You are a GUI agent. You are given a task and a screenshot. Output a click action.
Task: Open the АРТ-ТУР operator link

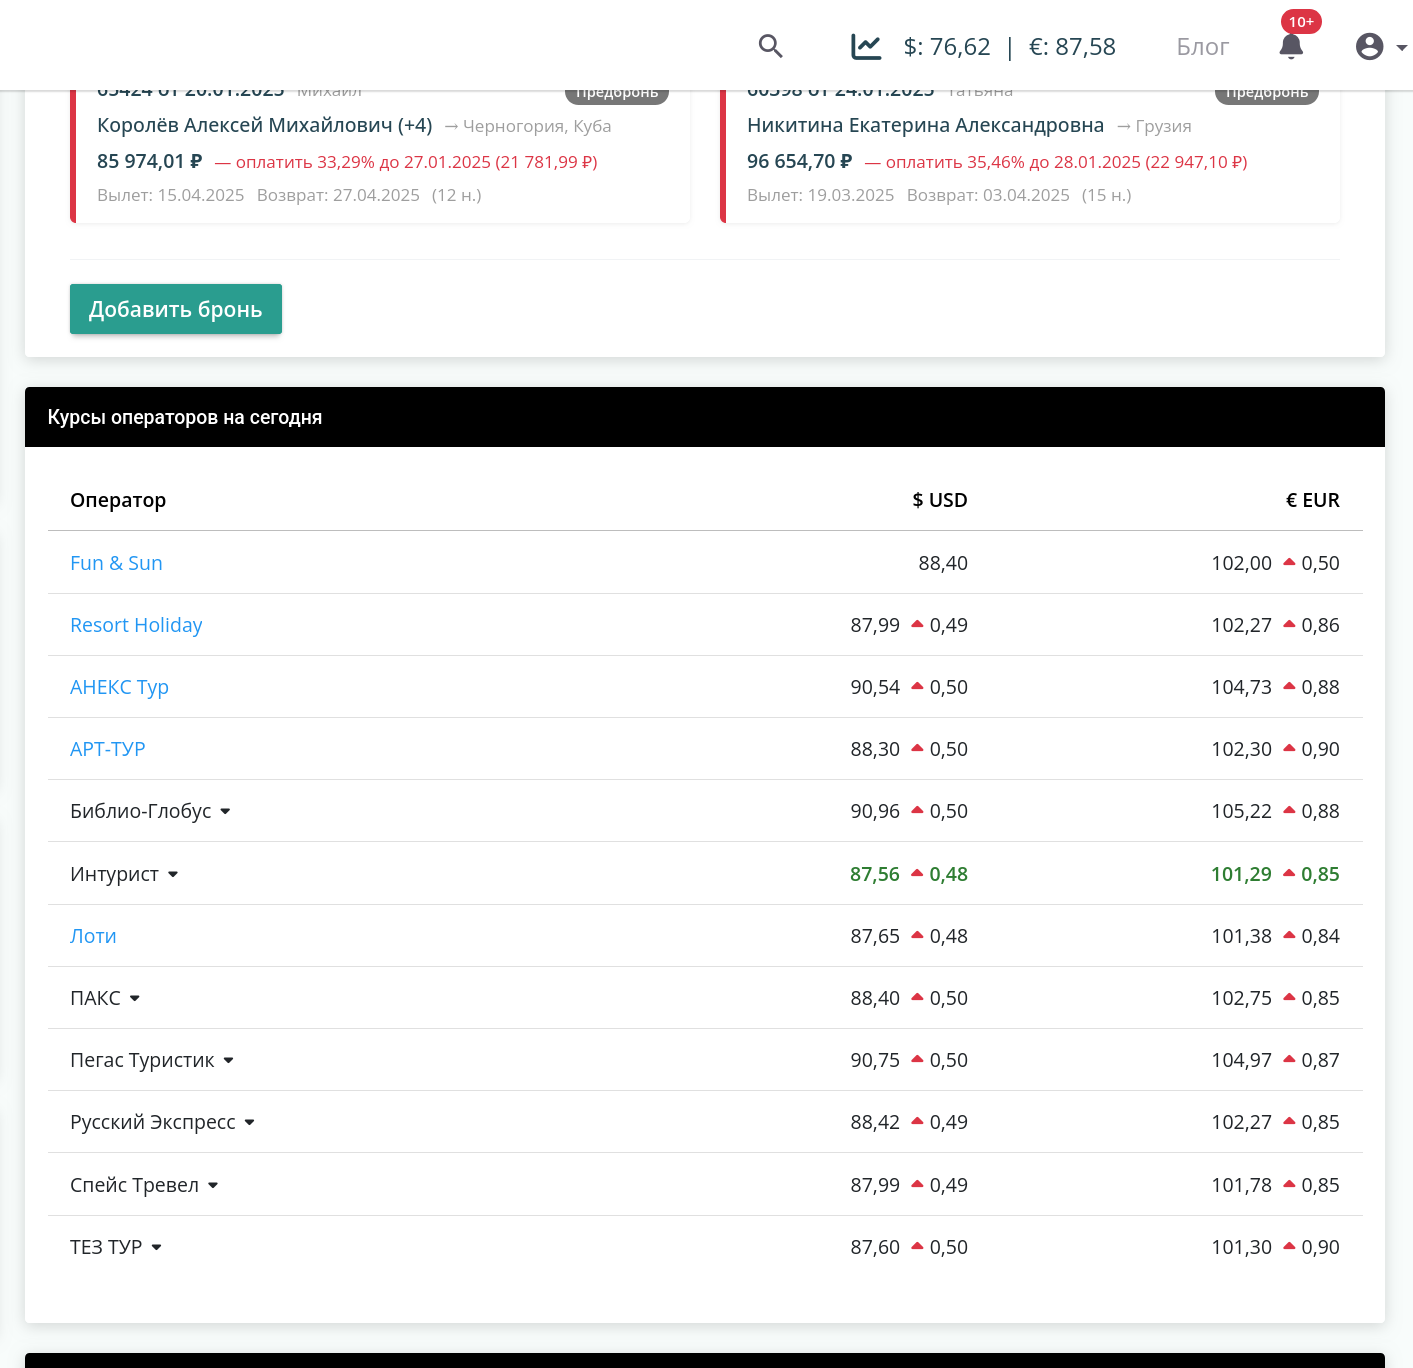(x=108, y=749)
